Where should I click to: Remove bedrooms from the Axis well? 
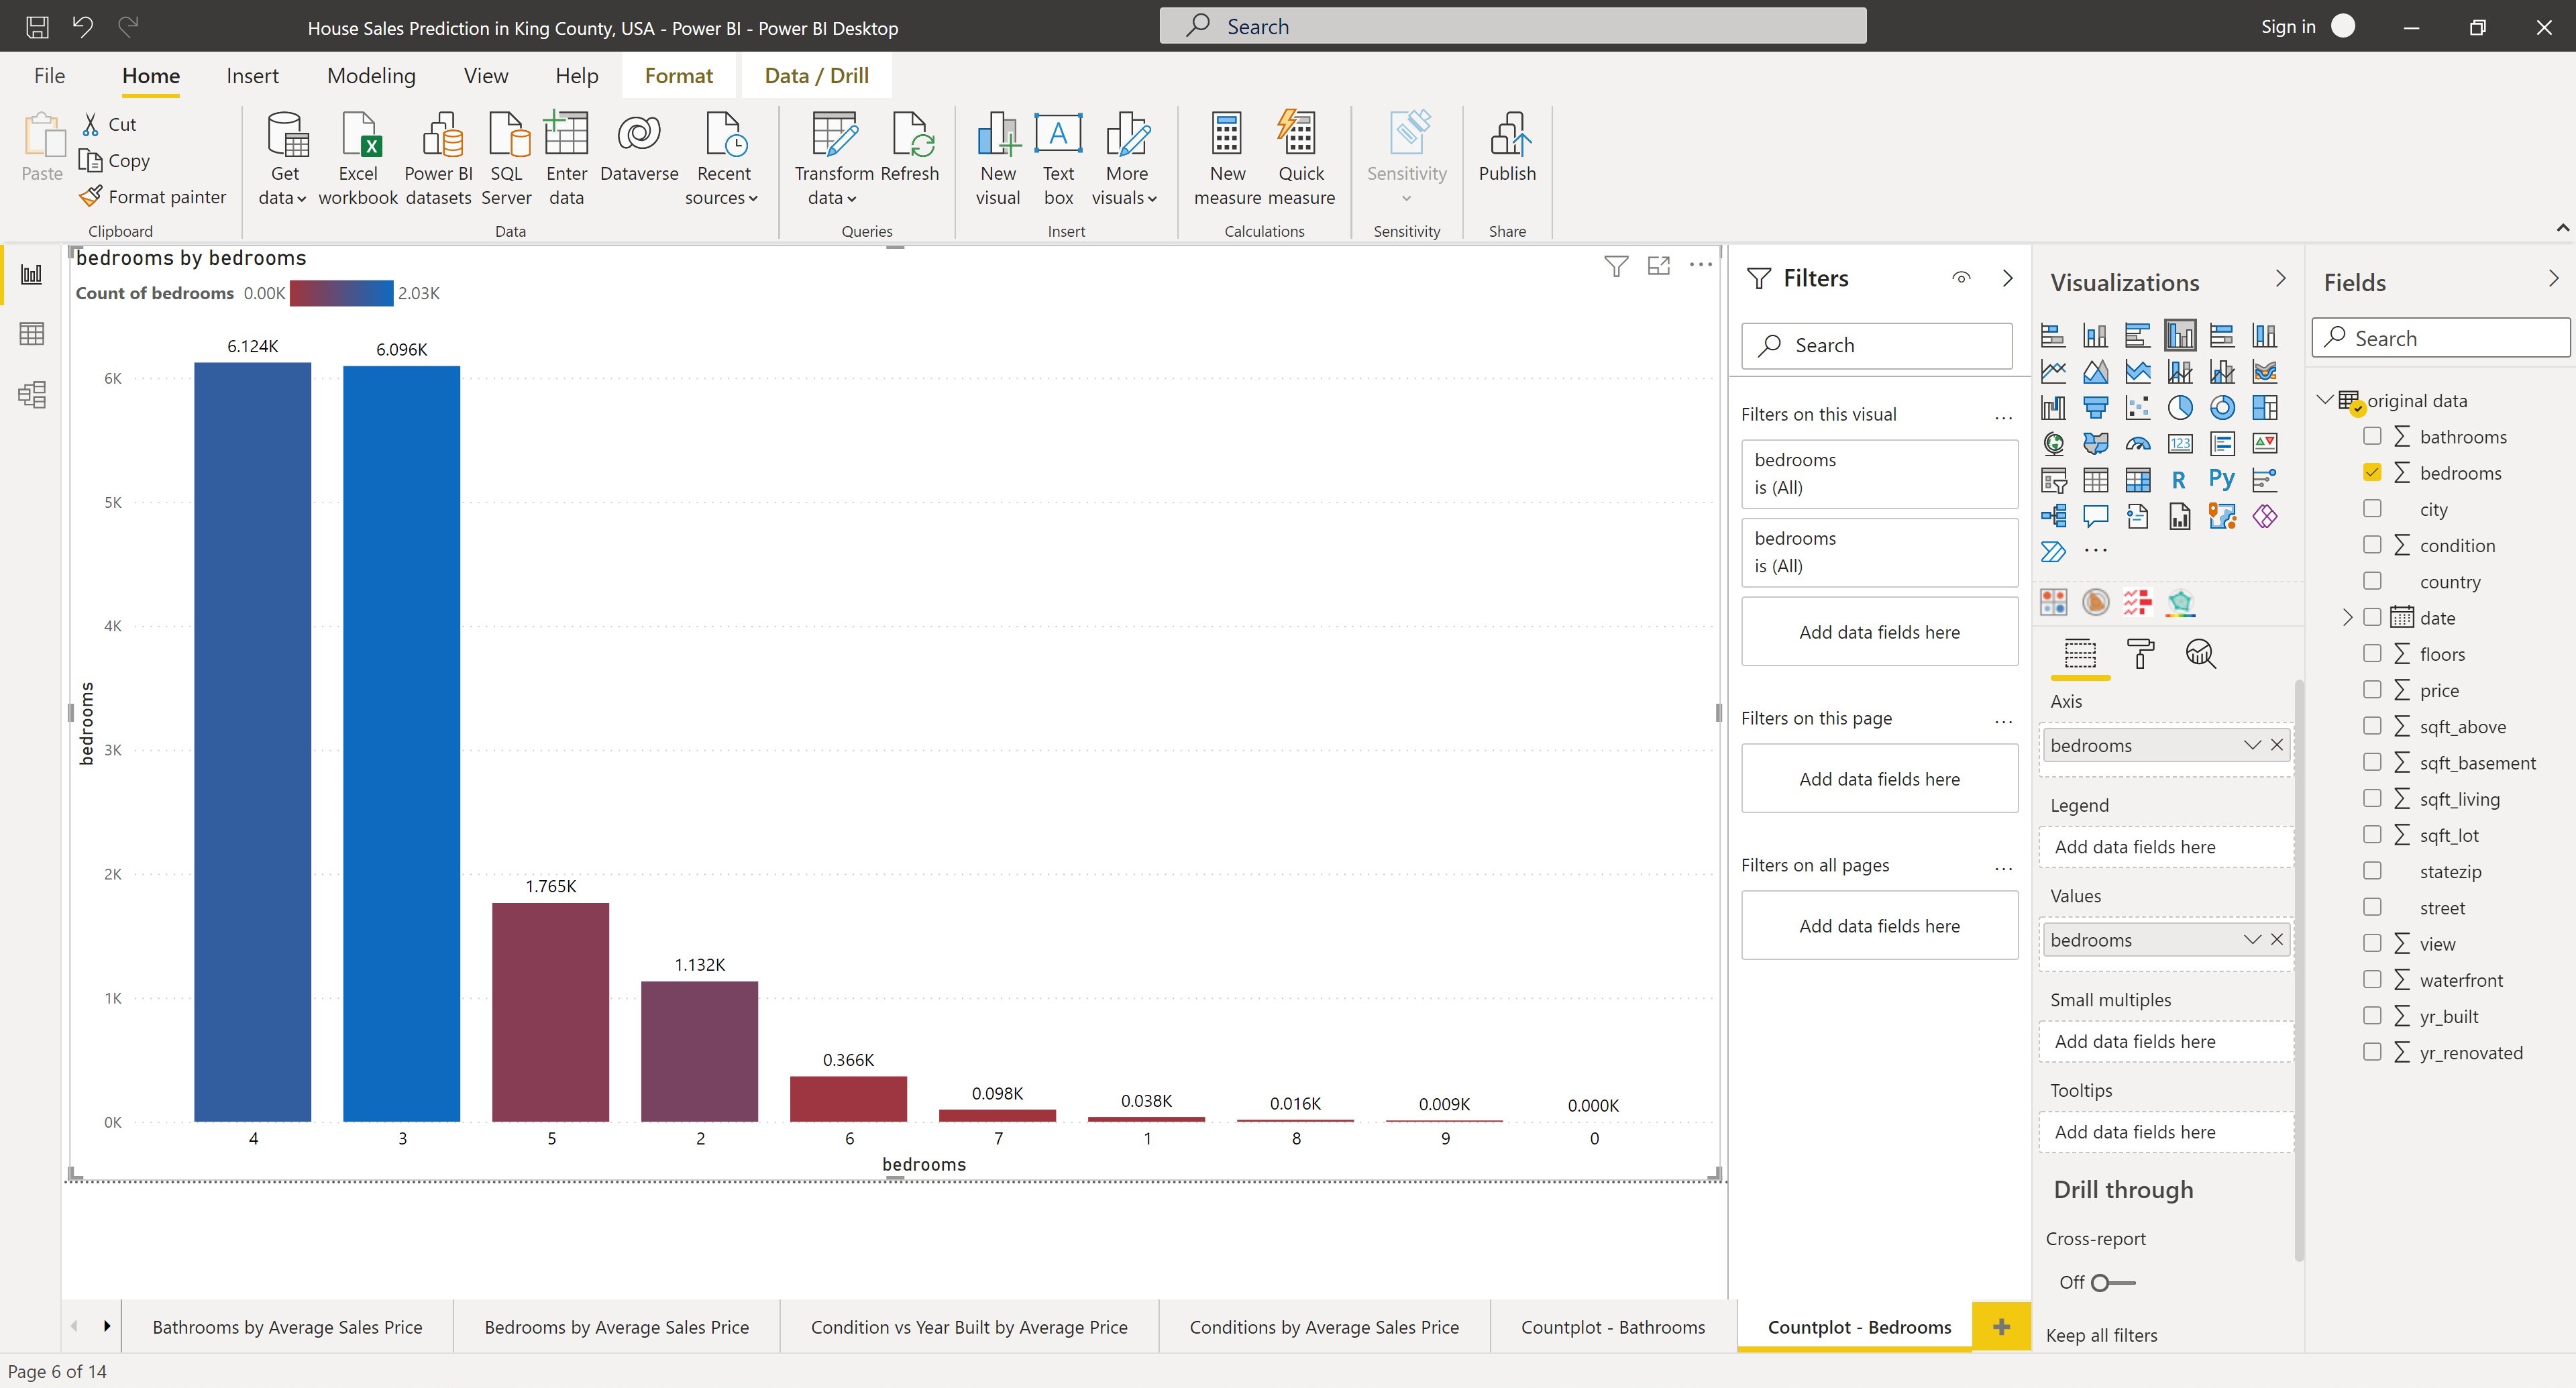click(2277, 745)
